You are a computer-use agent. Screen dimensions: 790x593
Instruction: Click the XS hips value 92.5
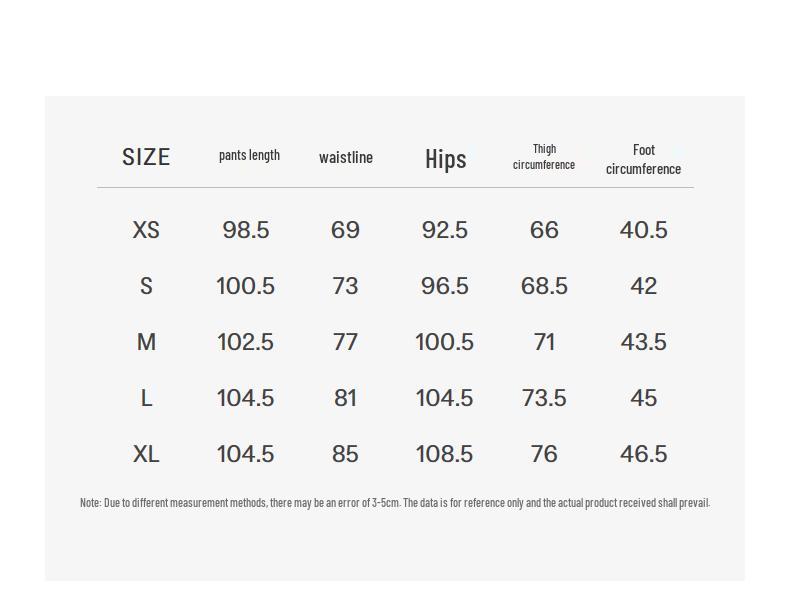click(445, 230)
